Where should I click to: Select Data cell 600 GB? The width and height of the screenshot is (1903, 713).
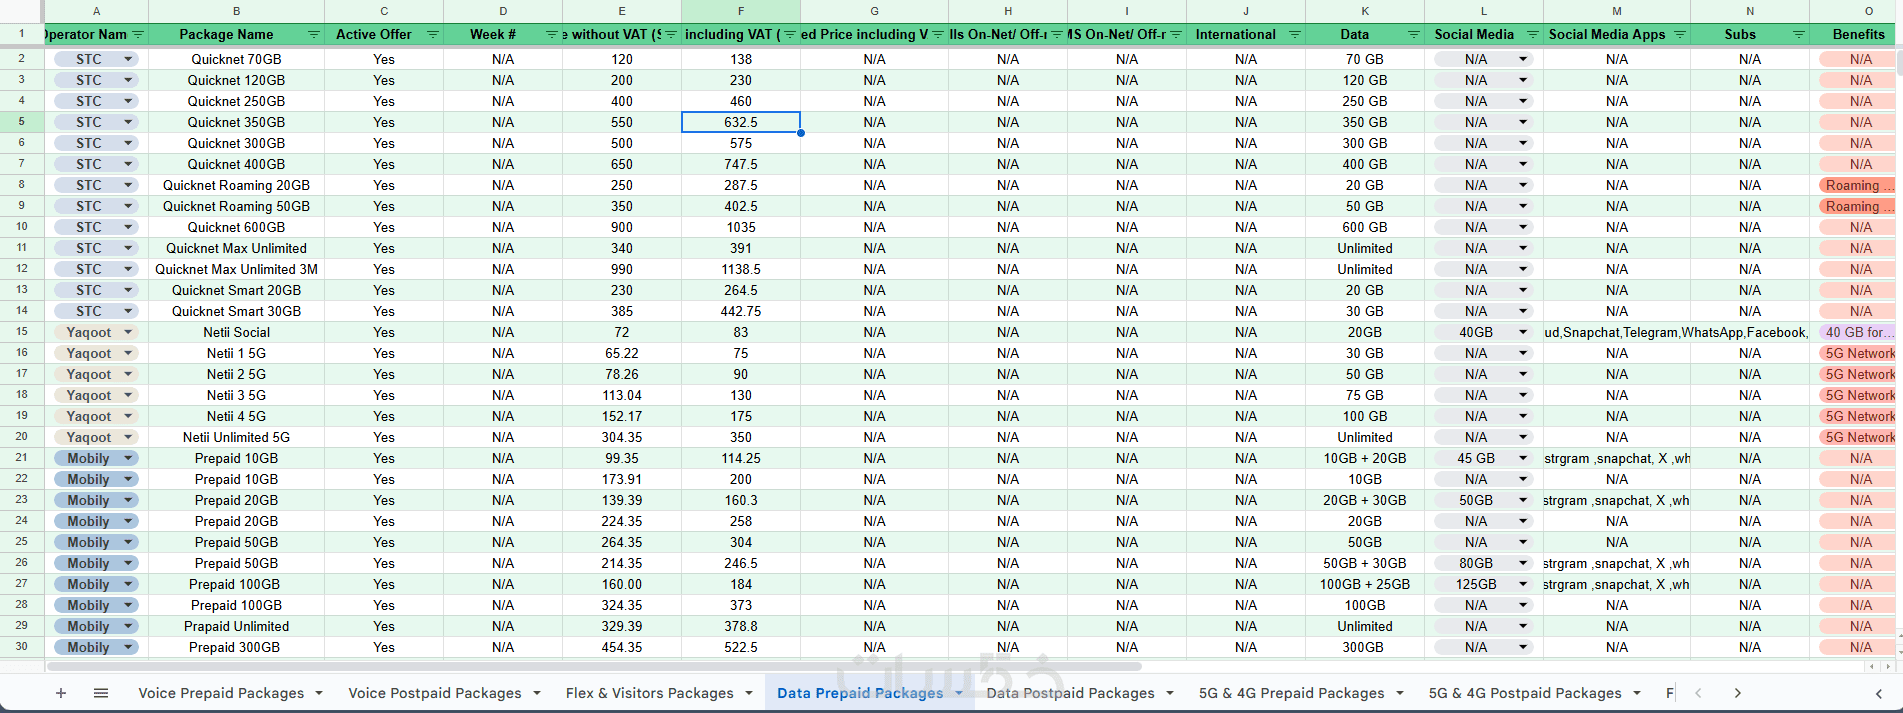coord(1365,227)
